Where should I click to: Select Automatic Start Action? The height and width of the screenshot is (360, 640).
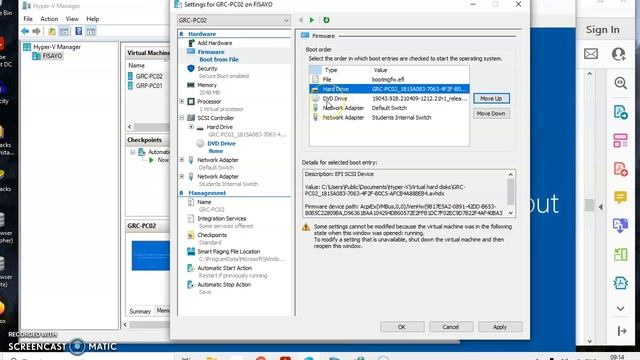[224, 268]
